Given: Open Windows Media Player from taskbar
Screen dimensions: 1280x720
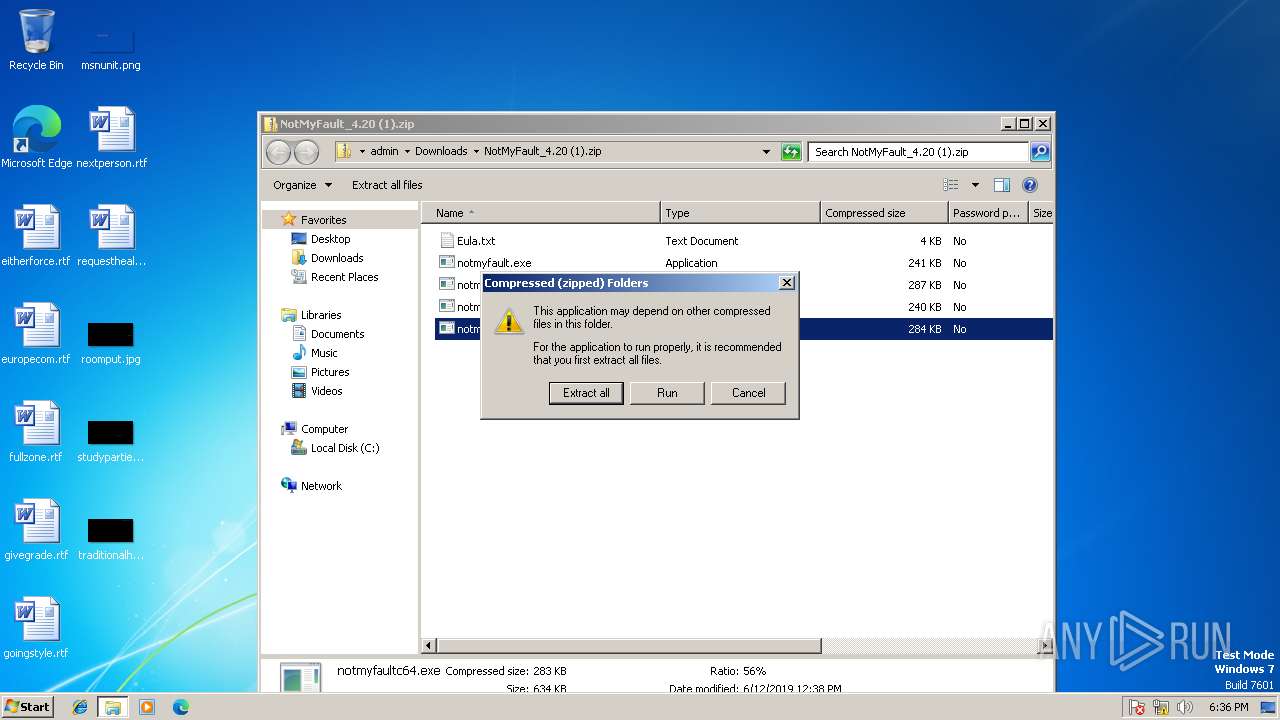Looking at the screenshot, I should [147, 707].
